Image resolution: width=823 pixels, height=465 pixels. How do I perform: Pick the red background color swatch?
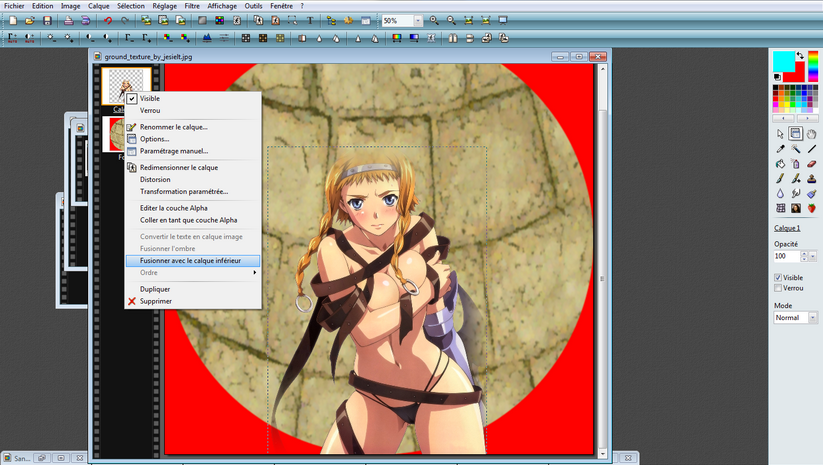(797, 75)
